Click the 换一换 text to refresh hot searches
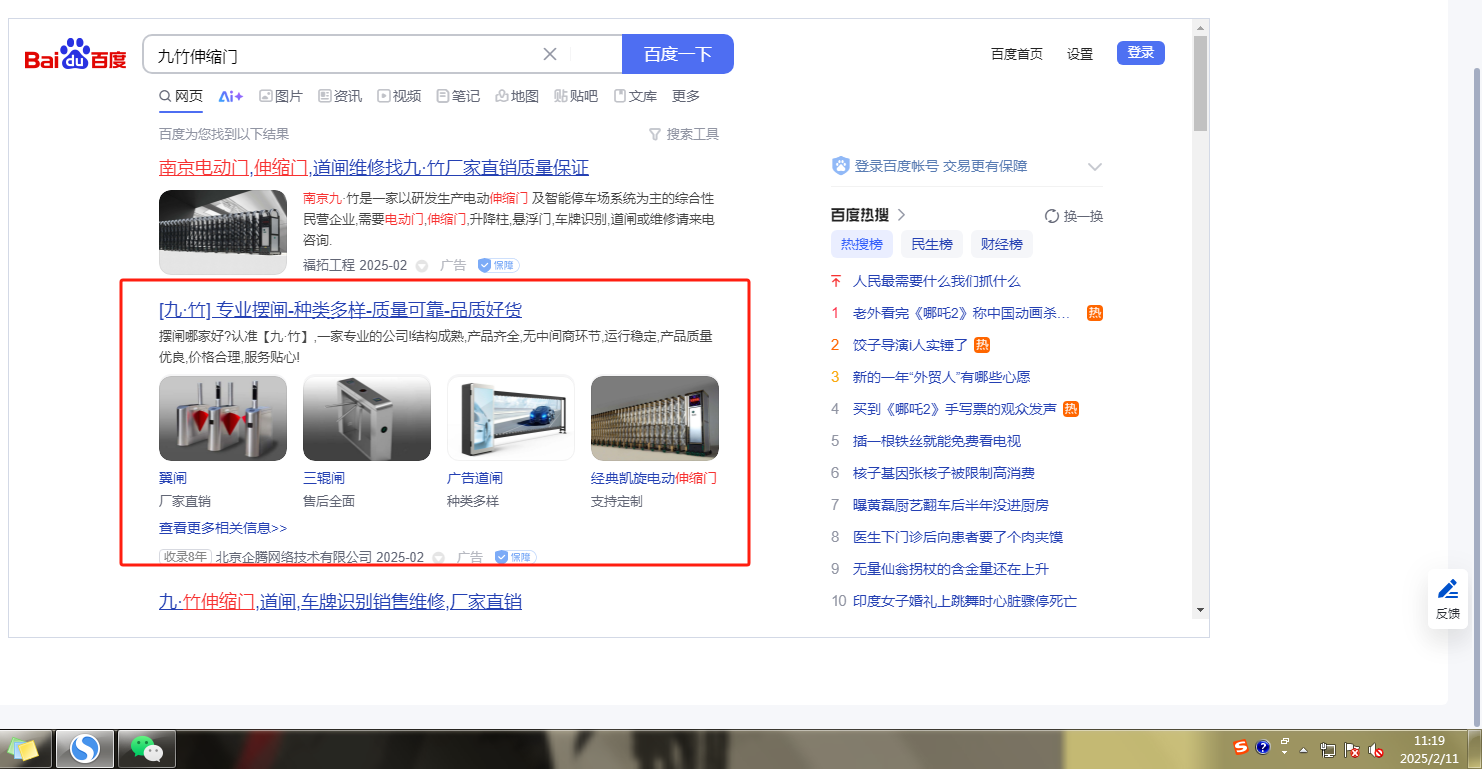 click(x=1083, y=216)
